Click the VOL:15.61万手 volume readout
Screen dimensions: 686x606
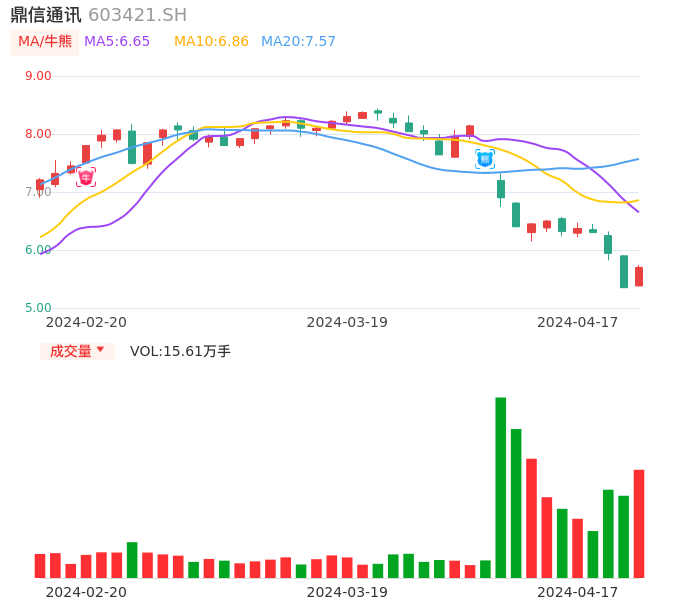[x=180, y=351]
